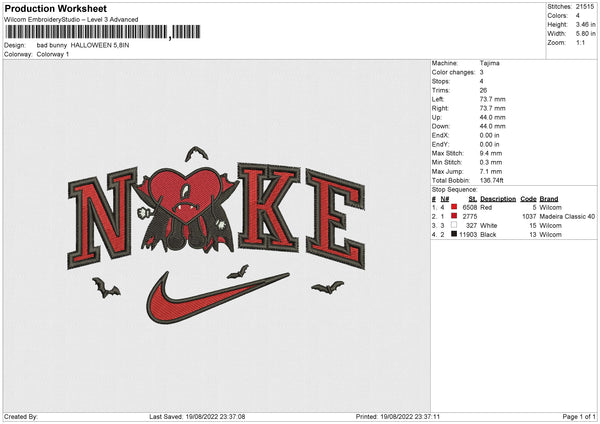
Task: Click the red swoosh in design
Action: tap(217, 299)
